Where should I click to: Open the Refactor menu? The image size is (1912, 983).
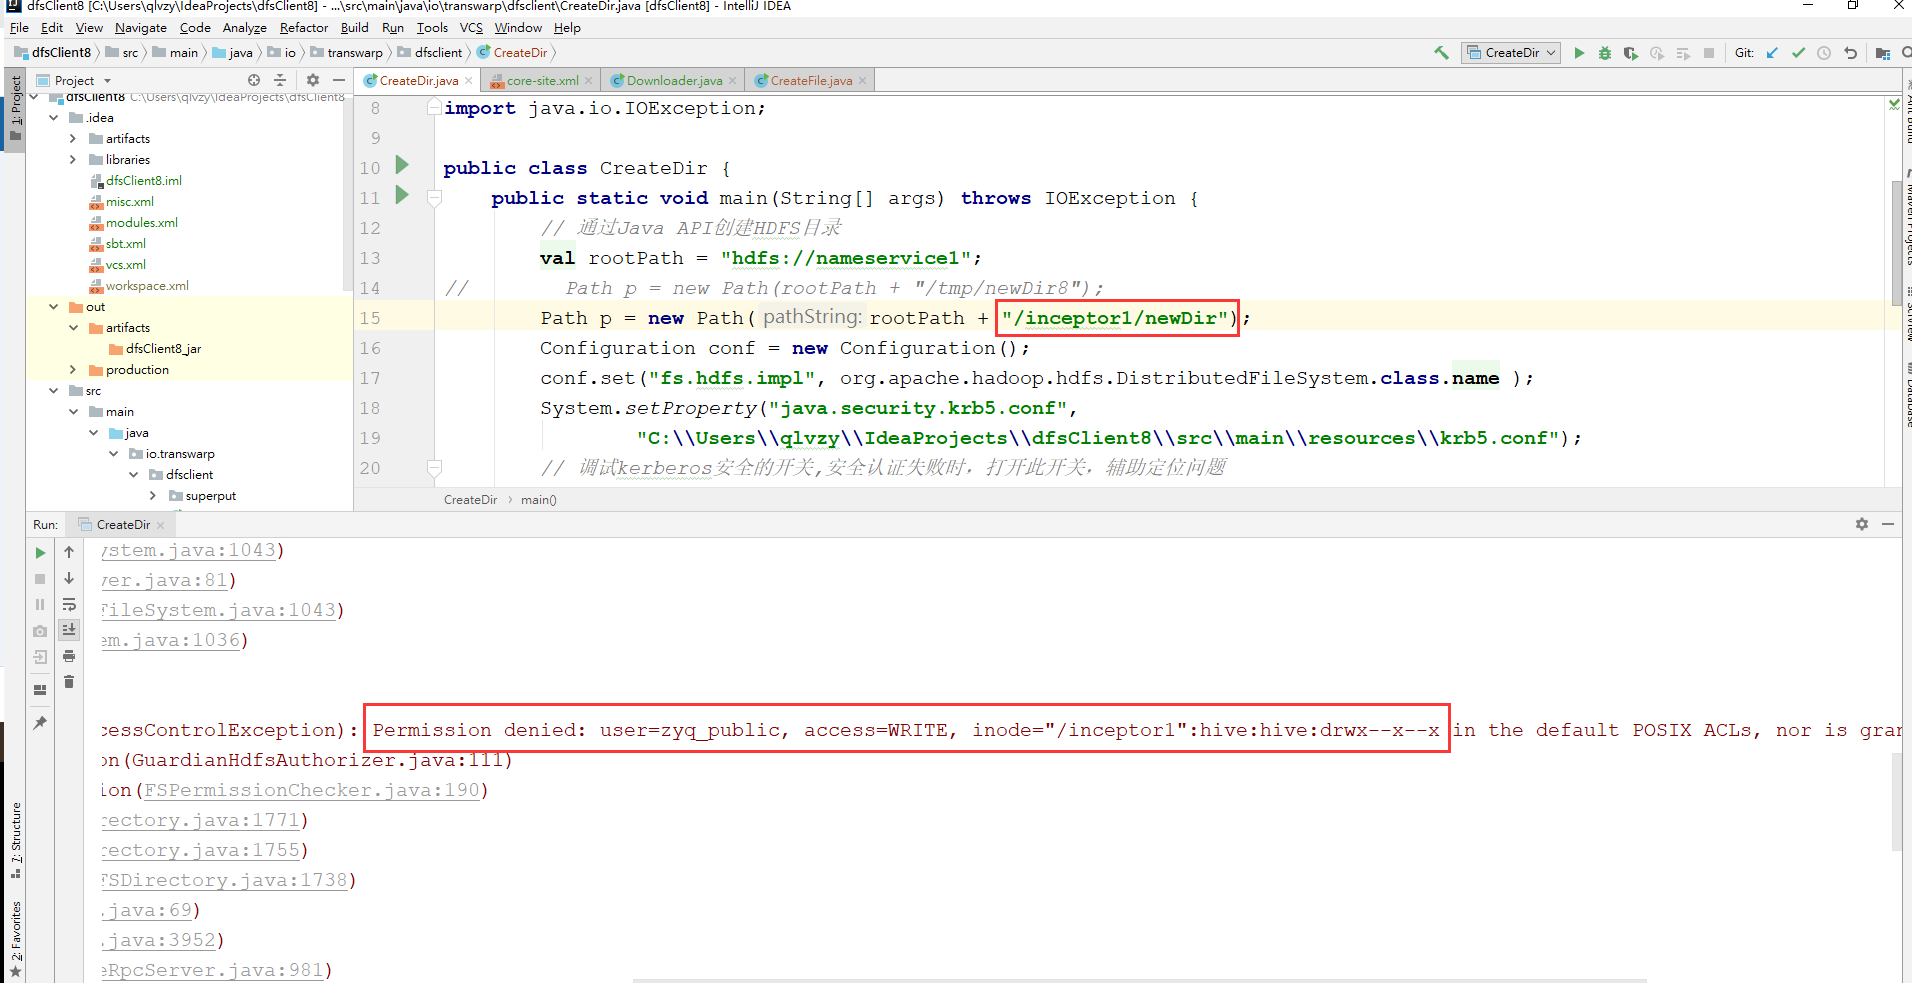click(304, 28)
